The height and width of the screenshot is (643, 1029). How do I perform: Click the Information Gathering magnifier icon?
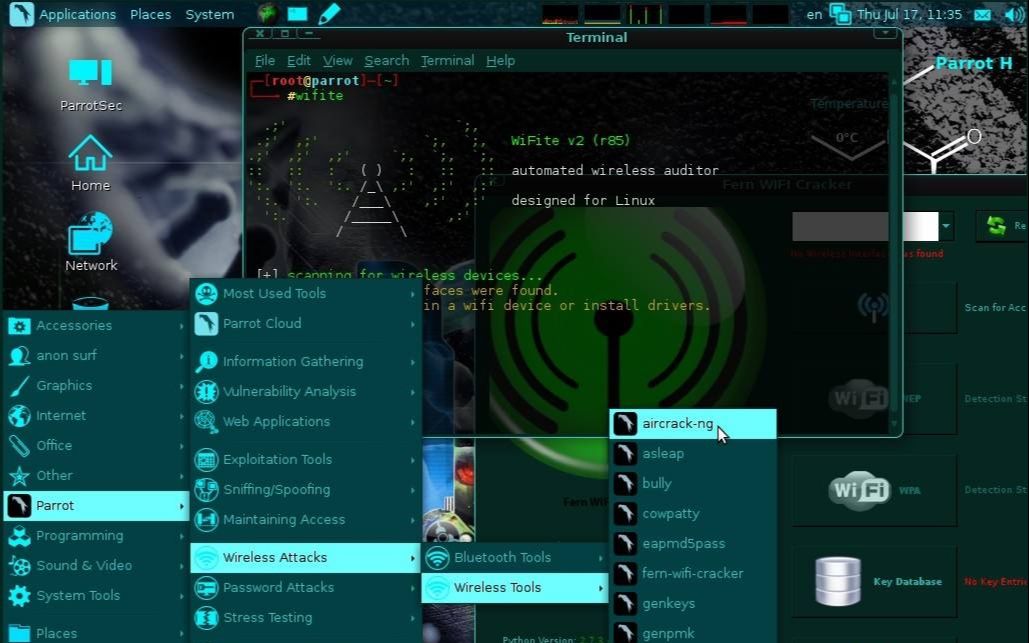pos(206,362)
